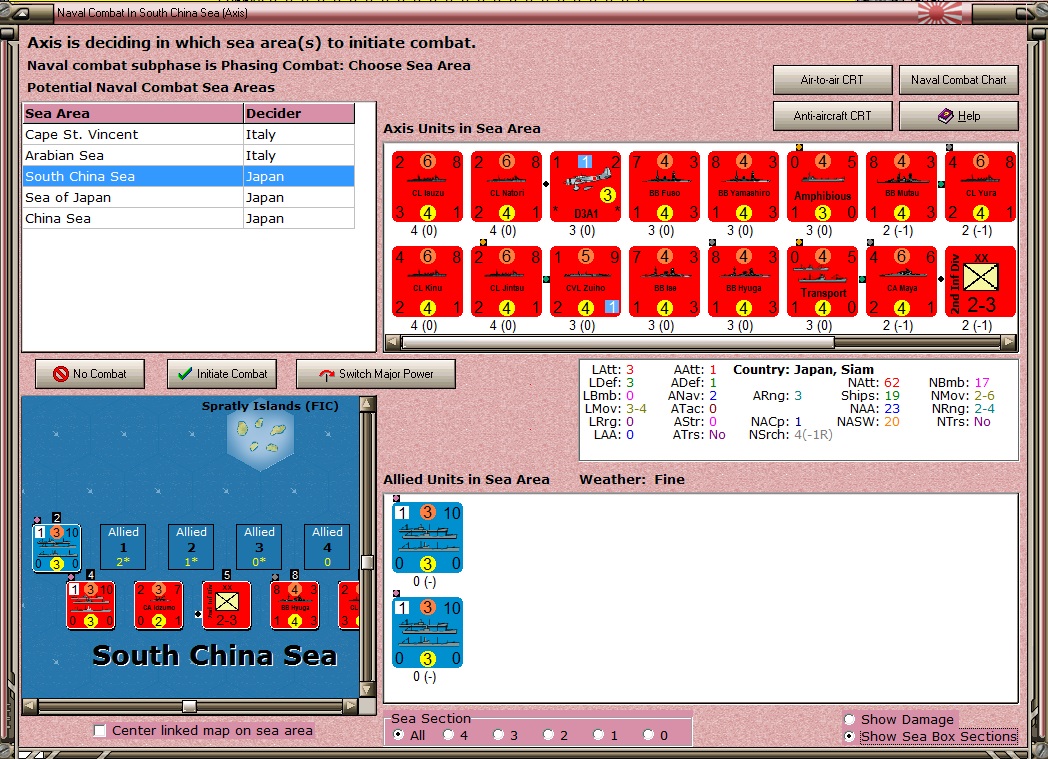
Task: Select the CL Isuzu cruiser counter
Action: click(x=428, y=186)
